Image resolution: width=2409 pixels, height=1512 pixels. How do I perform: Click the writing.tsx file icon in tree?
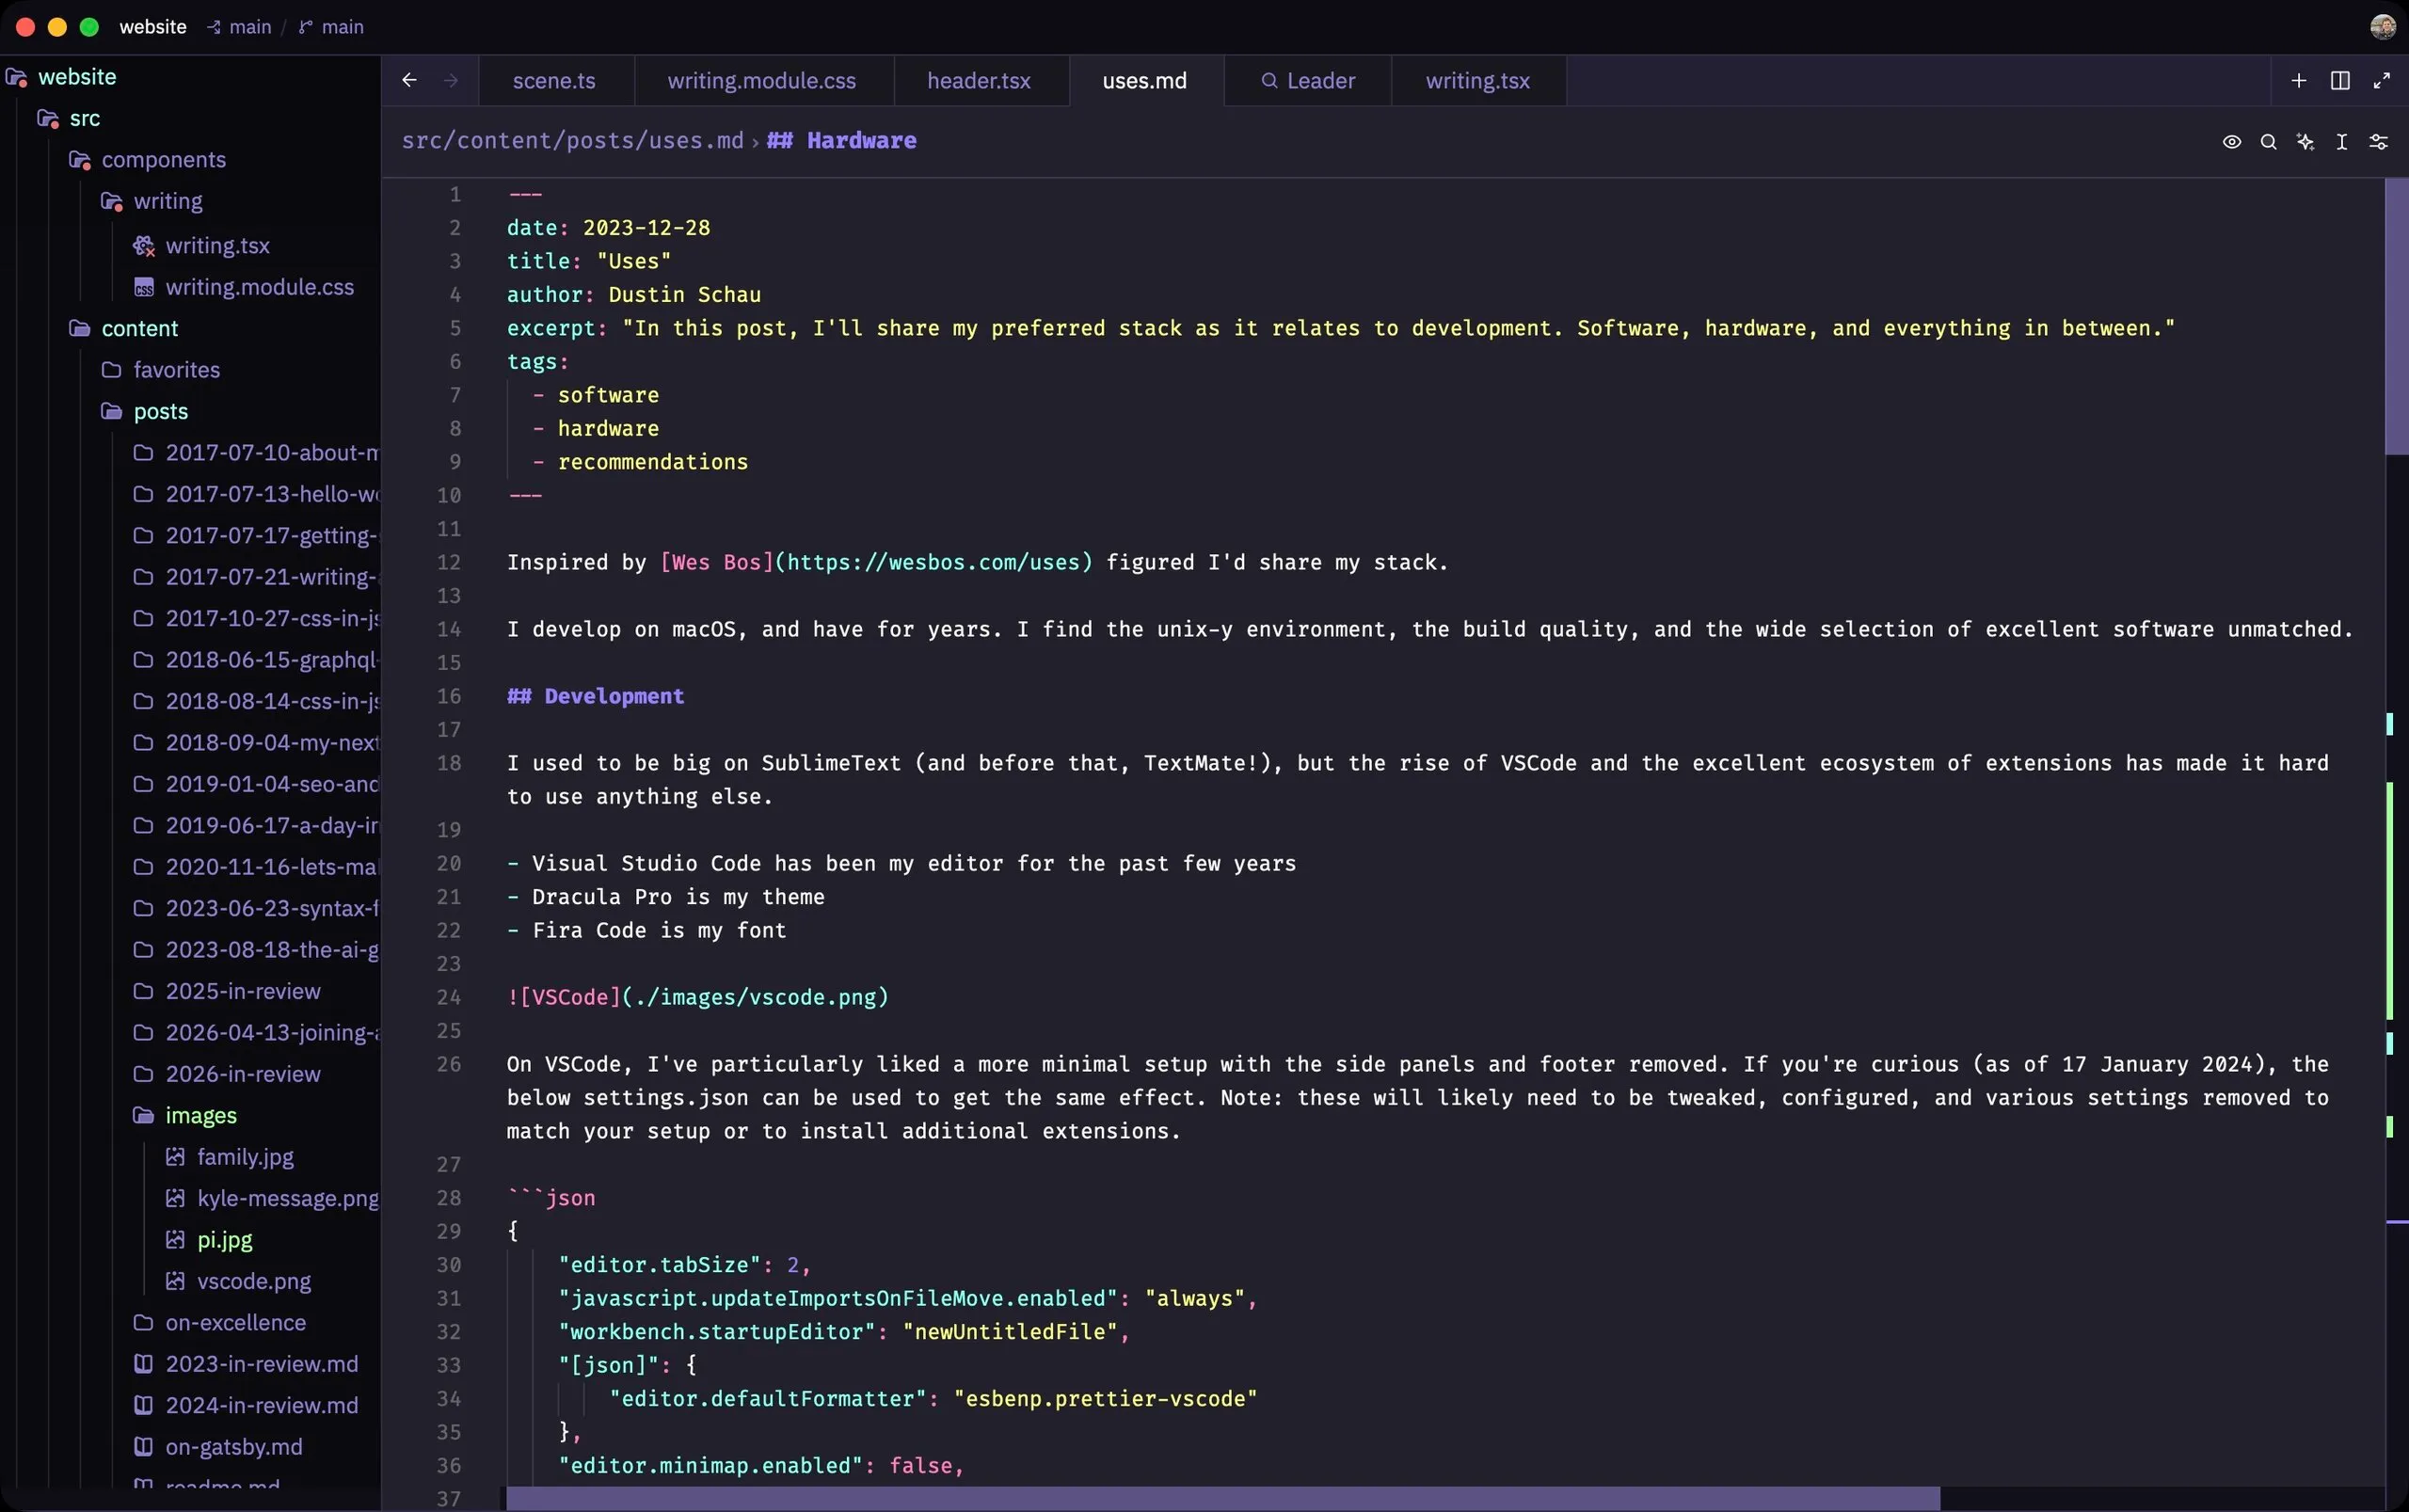(144, 246)
